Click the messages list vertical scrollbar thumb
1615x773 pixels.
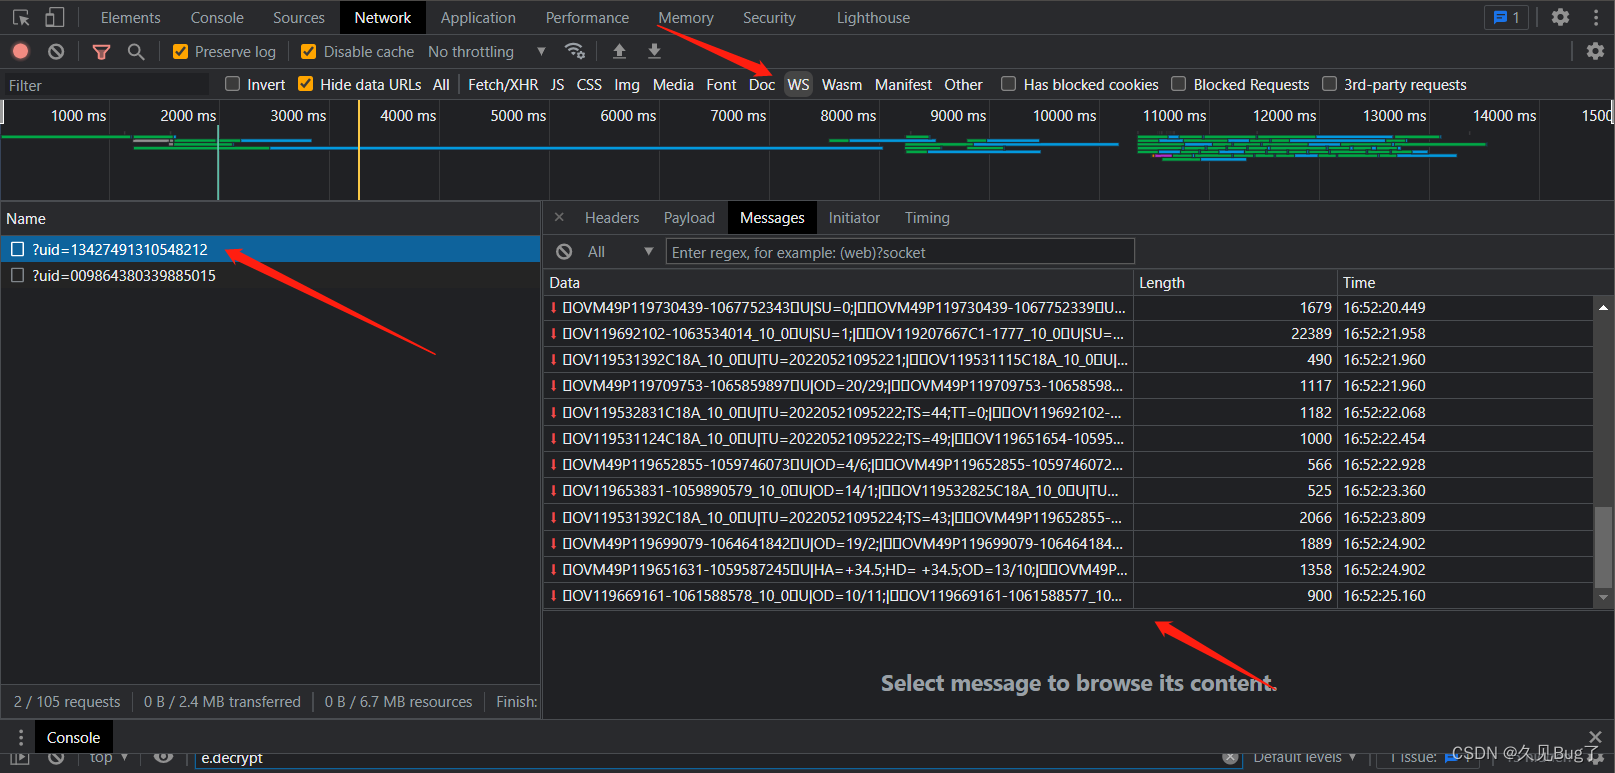pos(1603,546)
